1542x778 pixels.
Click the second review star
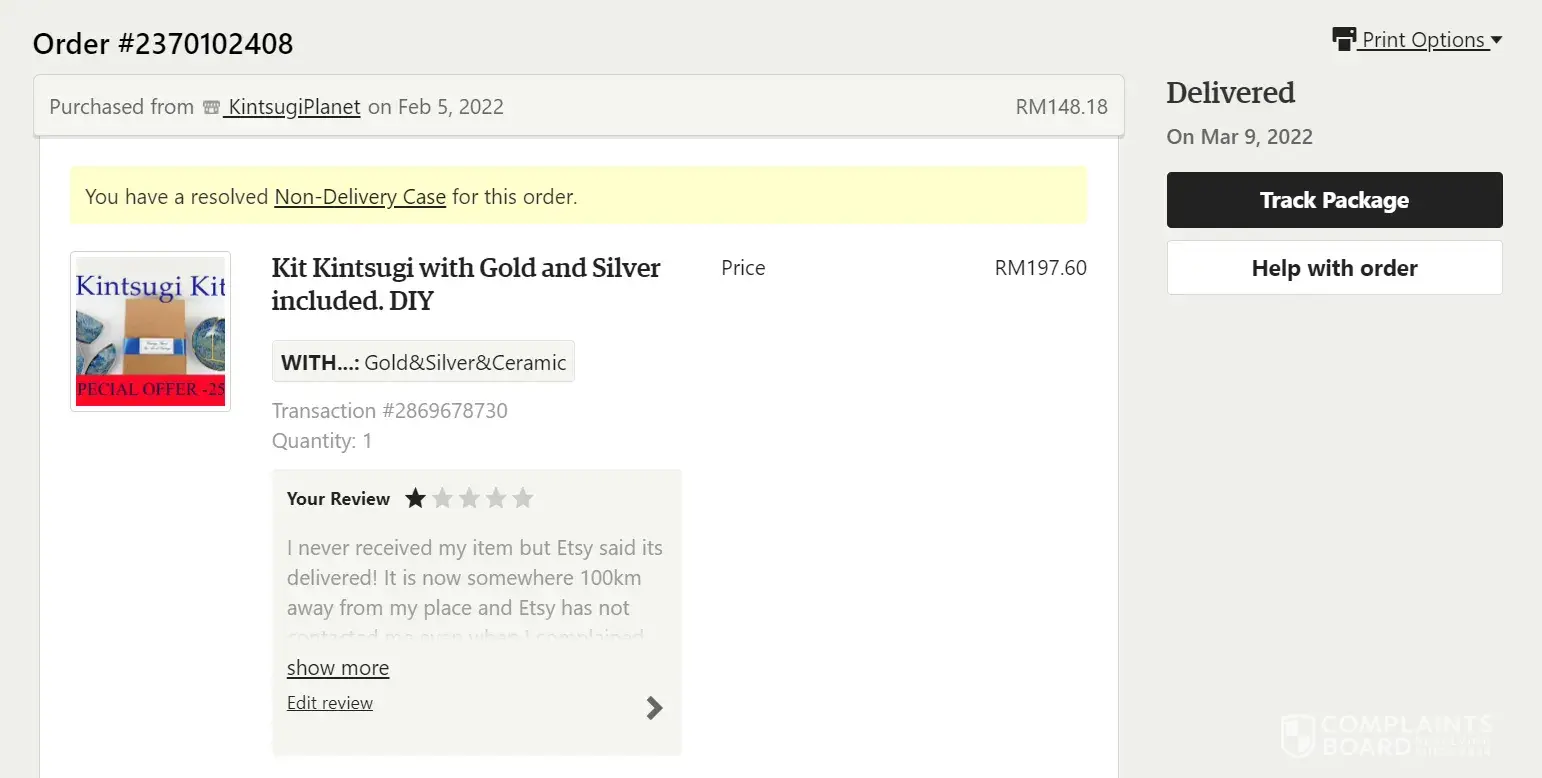pos(442,498)
